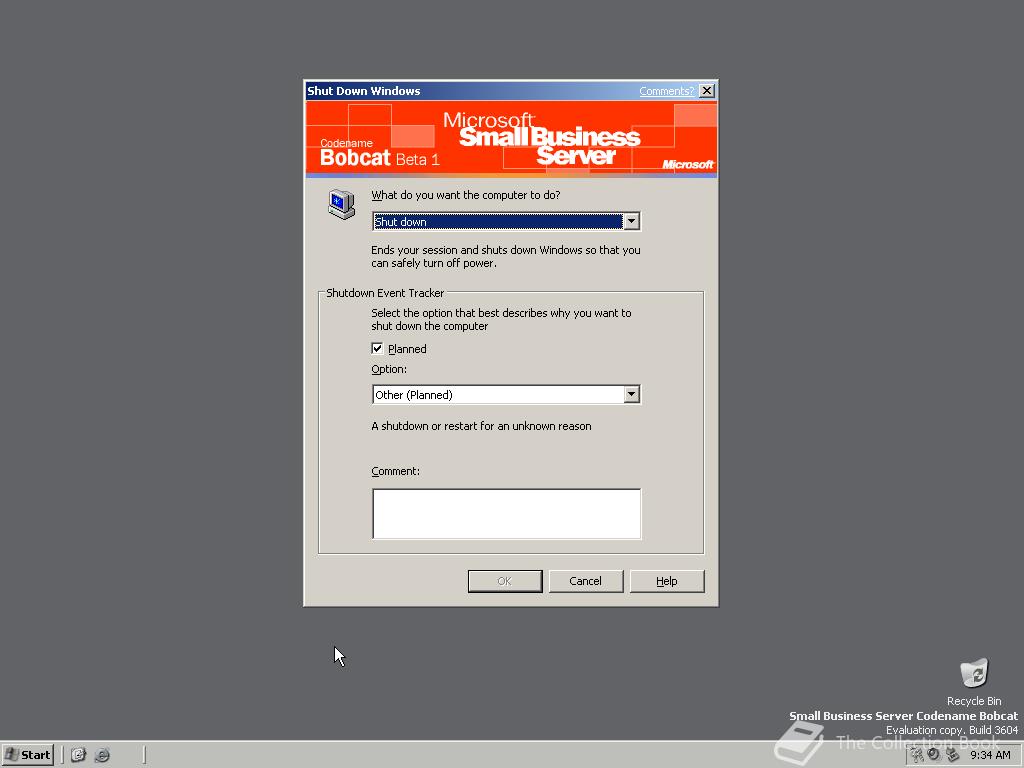Open the Shut down action dropdown arrow
The image size is (1024, 768).
click(631, 221)
